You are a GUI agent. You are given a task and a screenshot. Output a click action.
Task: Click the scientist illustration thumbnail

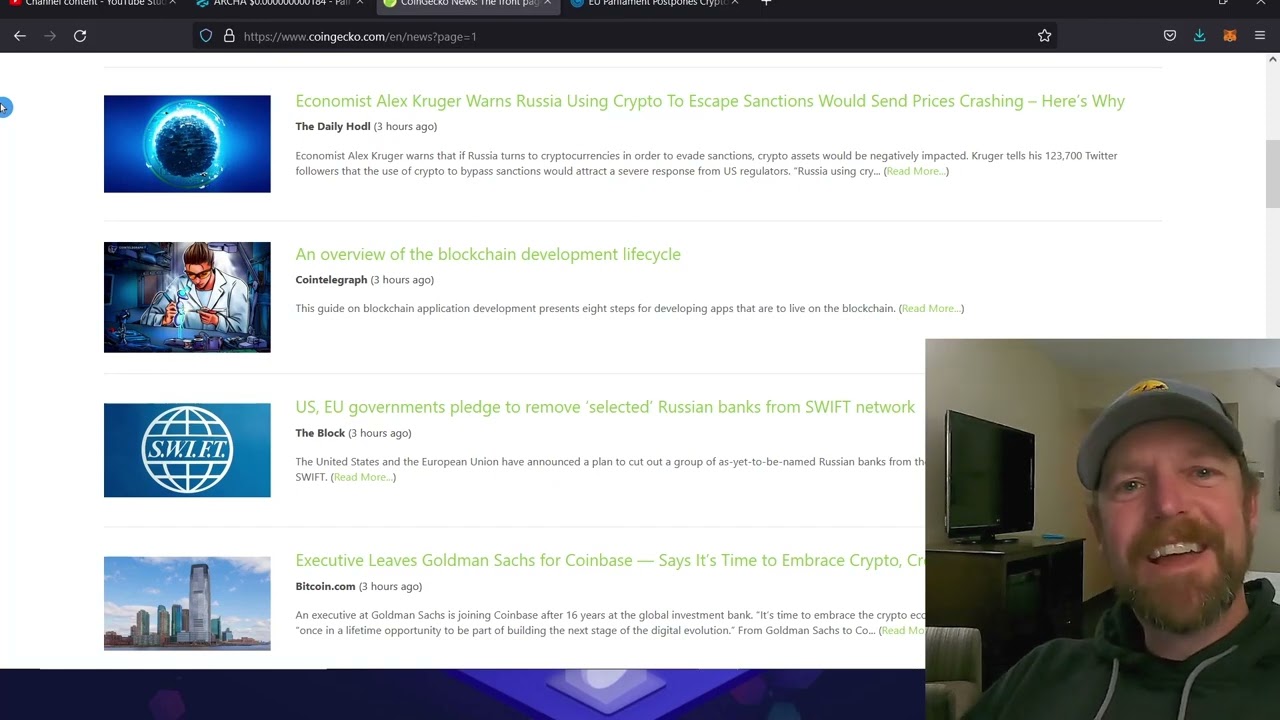click(187, 297)
